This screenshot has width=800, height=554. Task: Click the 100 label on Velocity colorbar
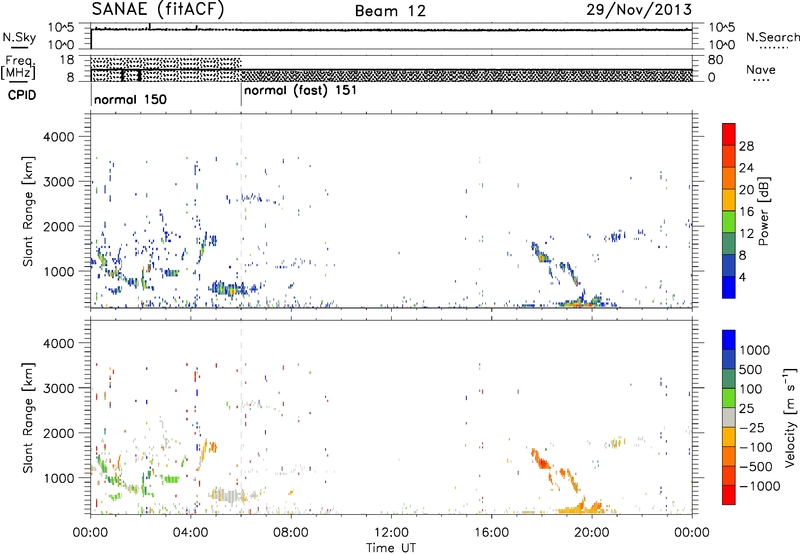click(750, 389)
